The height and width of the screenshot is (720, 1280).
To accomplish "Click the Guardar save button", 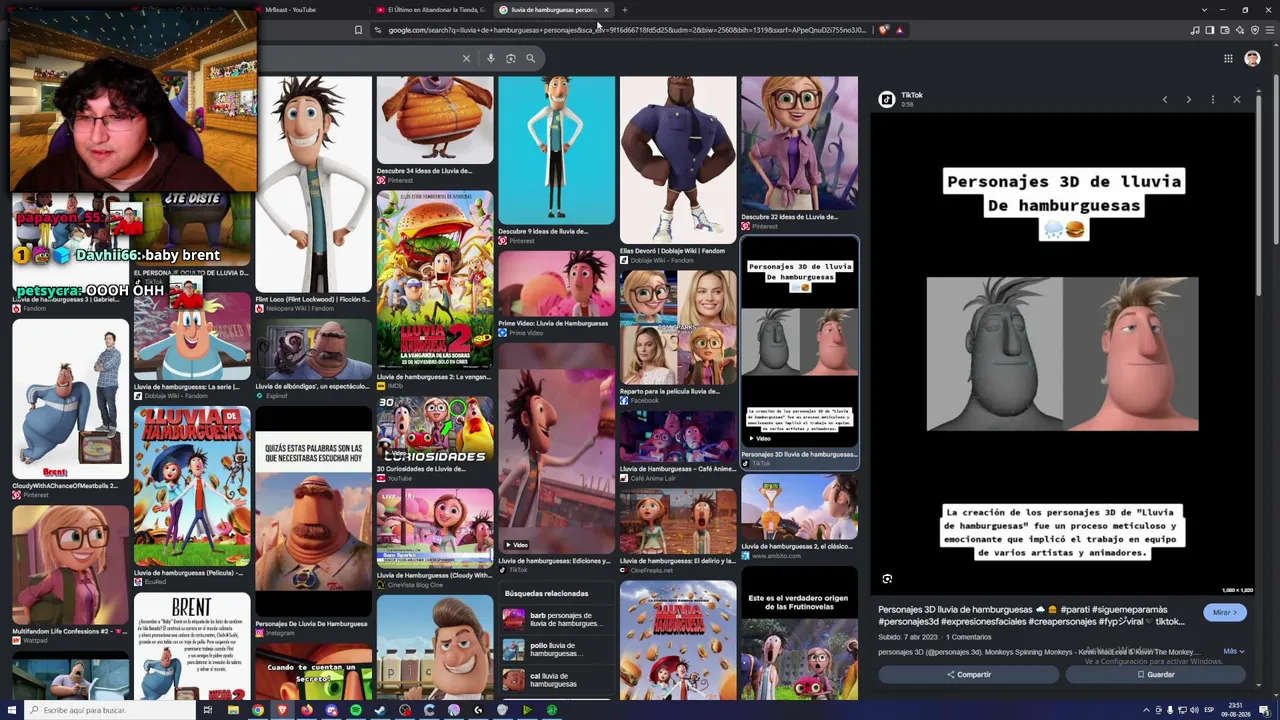I will (x=1155, y=675).
